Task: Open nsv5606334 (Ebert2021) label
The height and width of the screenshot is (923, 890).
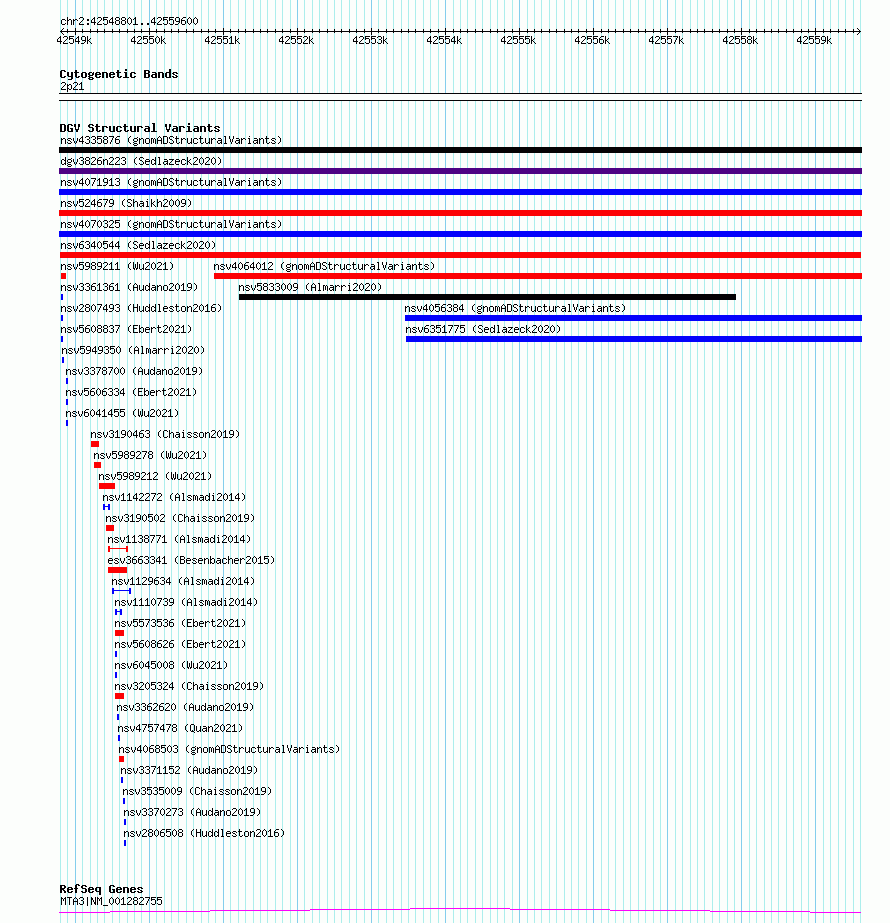Action: pos(131,392)
